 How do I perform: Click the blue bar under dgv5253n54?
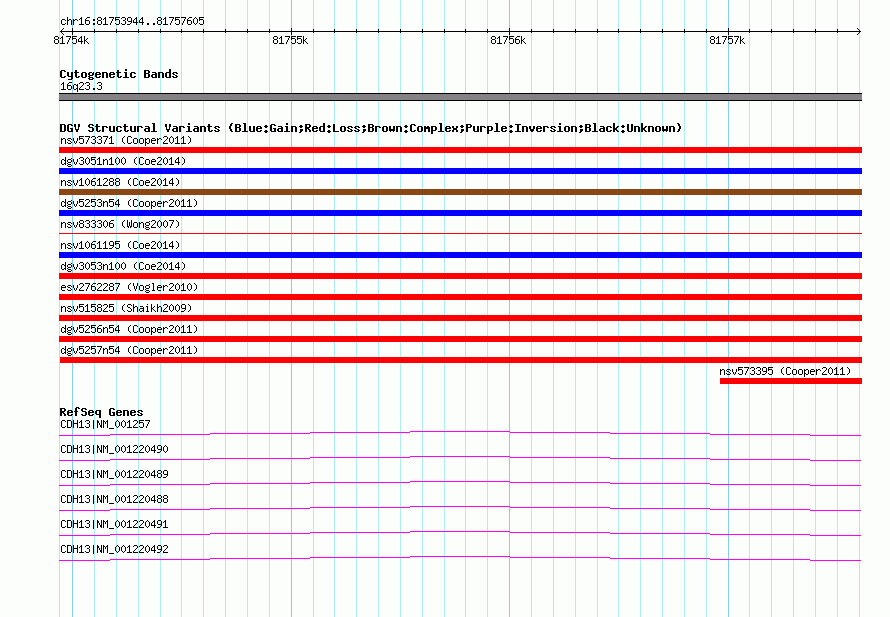pos(460,213)
